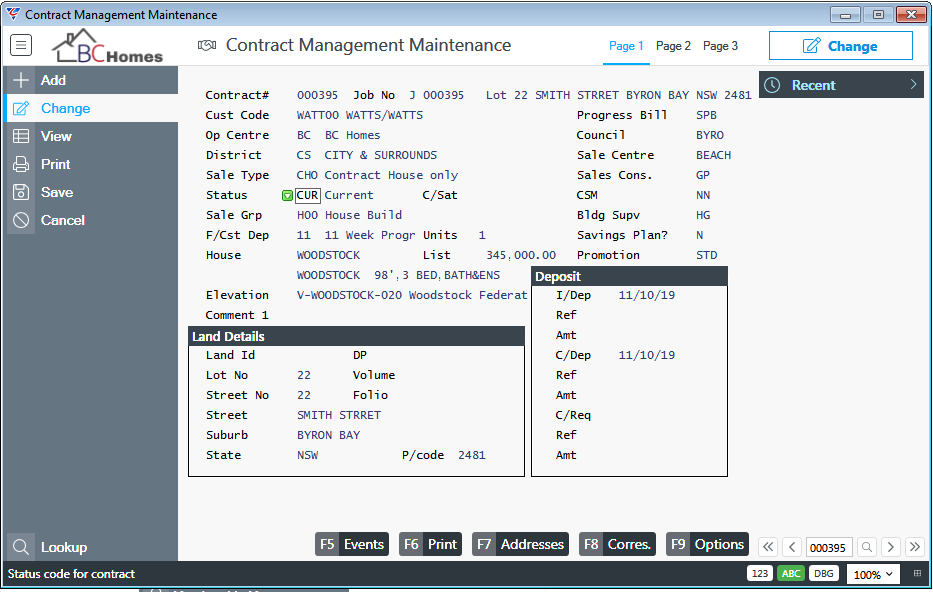Select Change in the sidebar menu
The width and height of the screenshot is (933, 592).
coord(90,108)
